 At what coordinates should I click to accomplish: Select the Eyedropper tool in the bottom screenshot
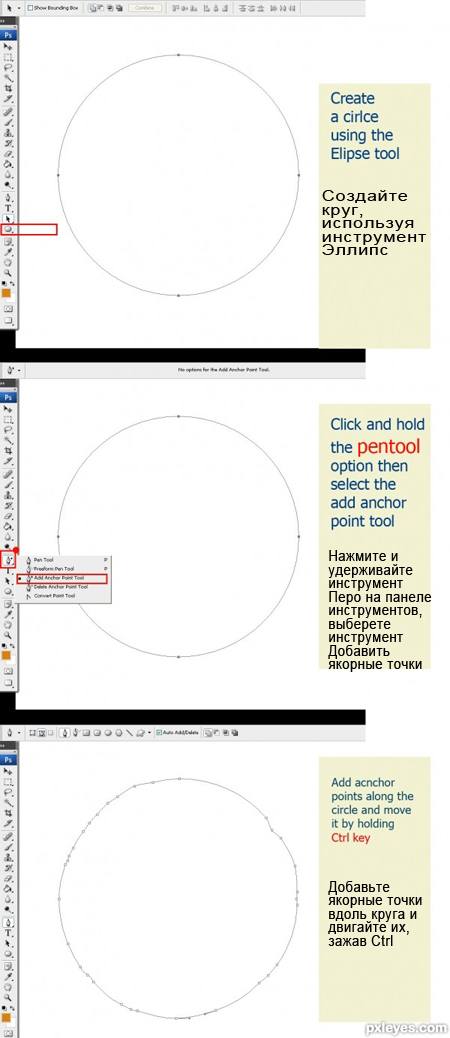(x=9, y=976)
